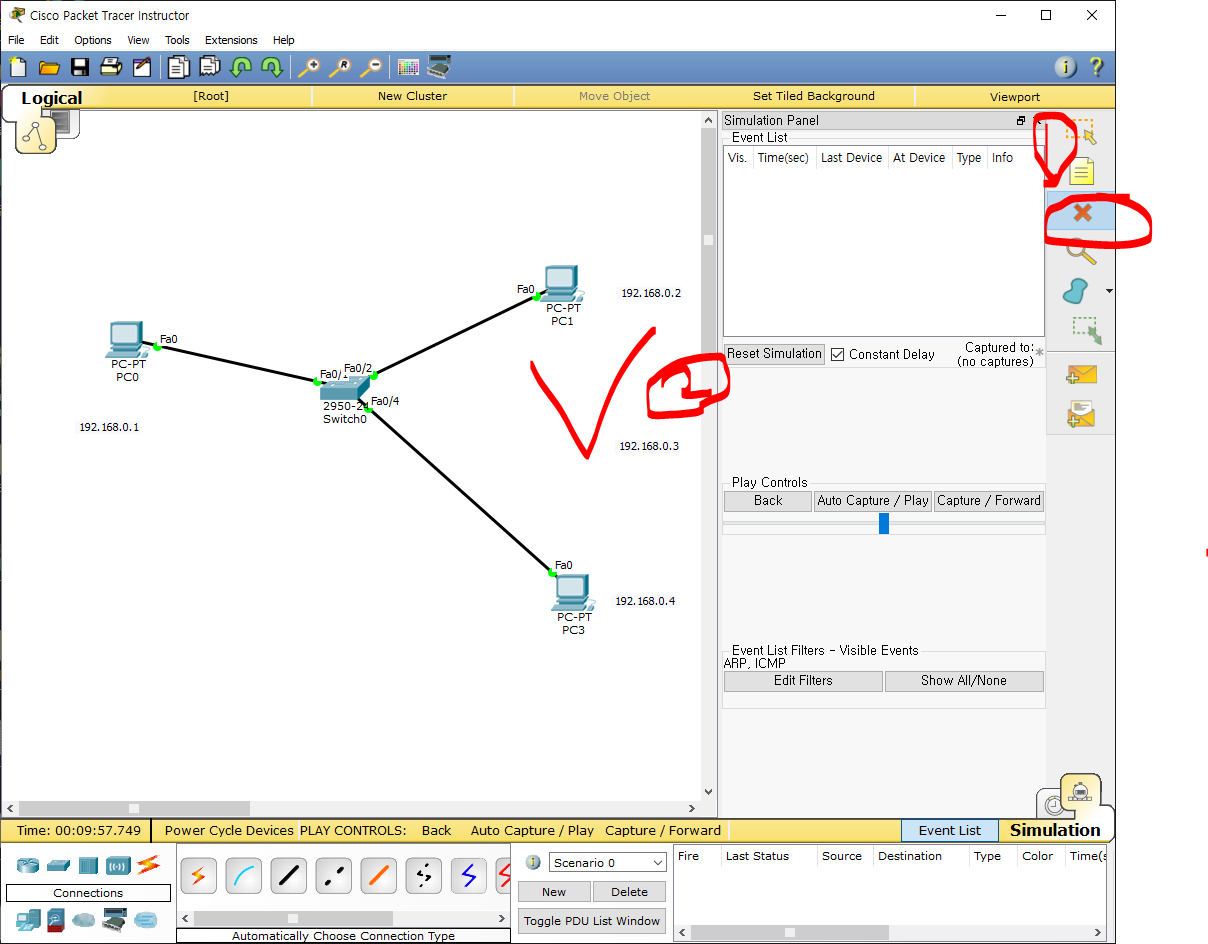Switch to the Simulation mode tab
This screenshot has height=944, width=1208.
coord(1055,830)
